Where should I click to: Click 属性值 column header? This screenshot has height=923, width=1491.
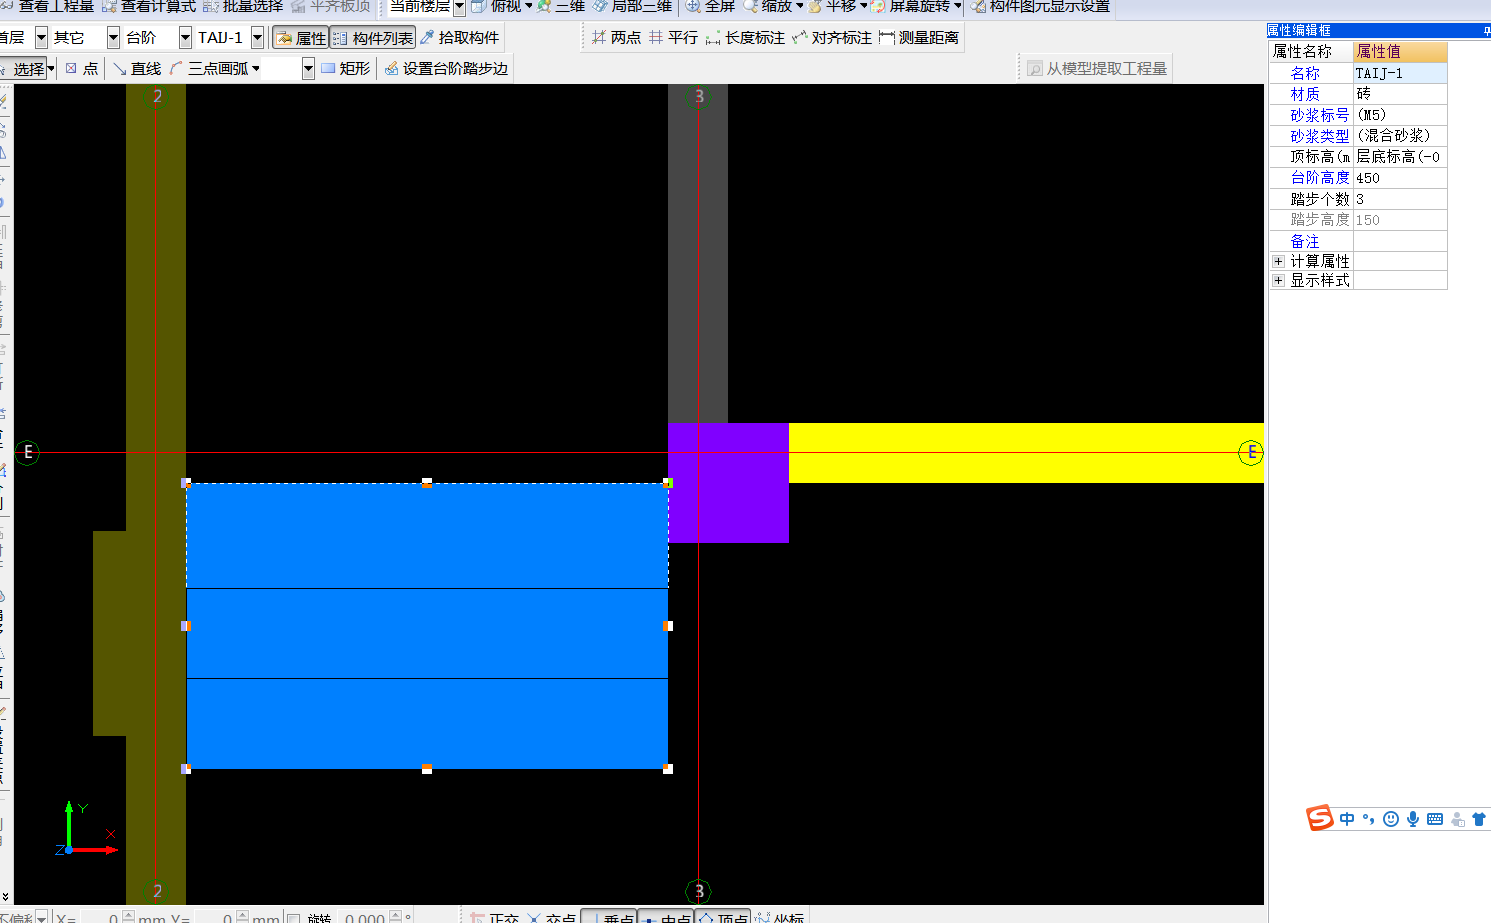pos(1400,51)
